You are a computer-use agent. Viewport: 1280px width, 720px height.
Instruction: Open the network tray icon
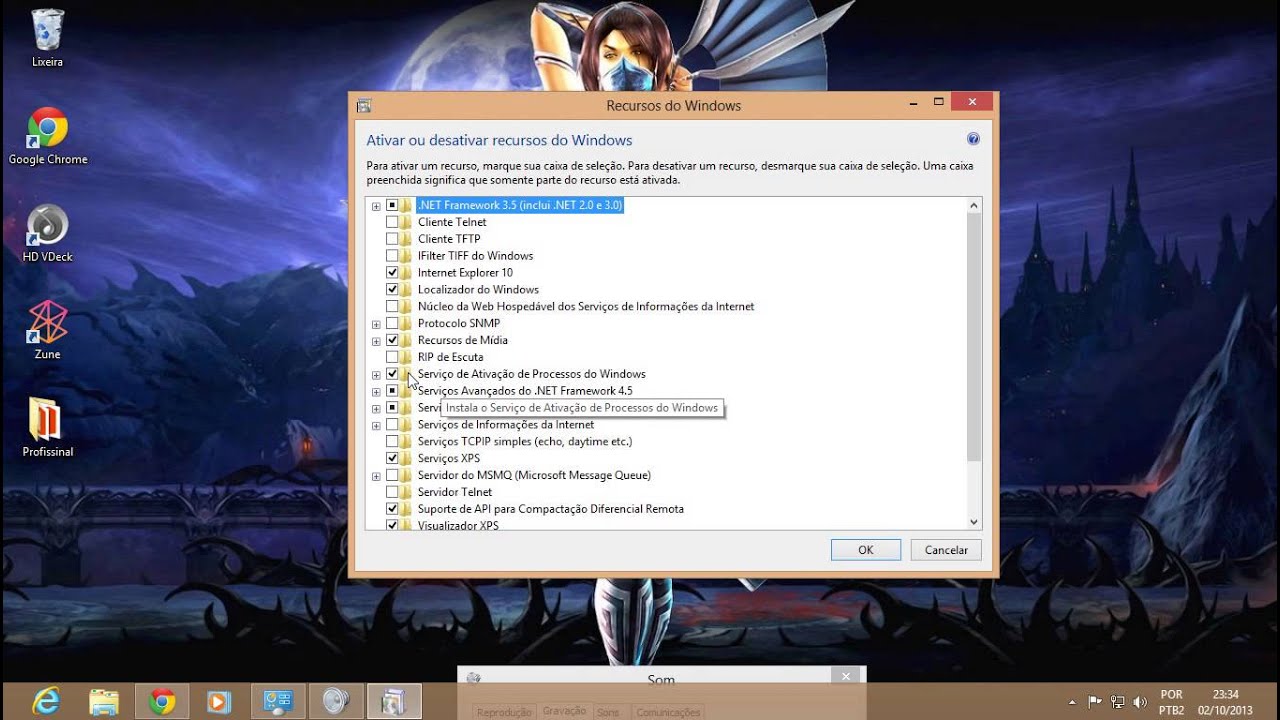click(1117, 702)
